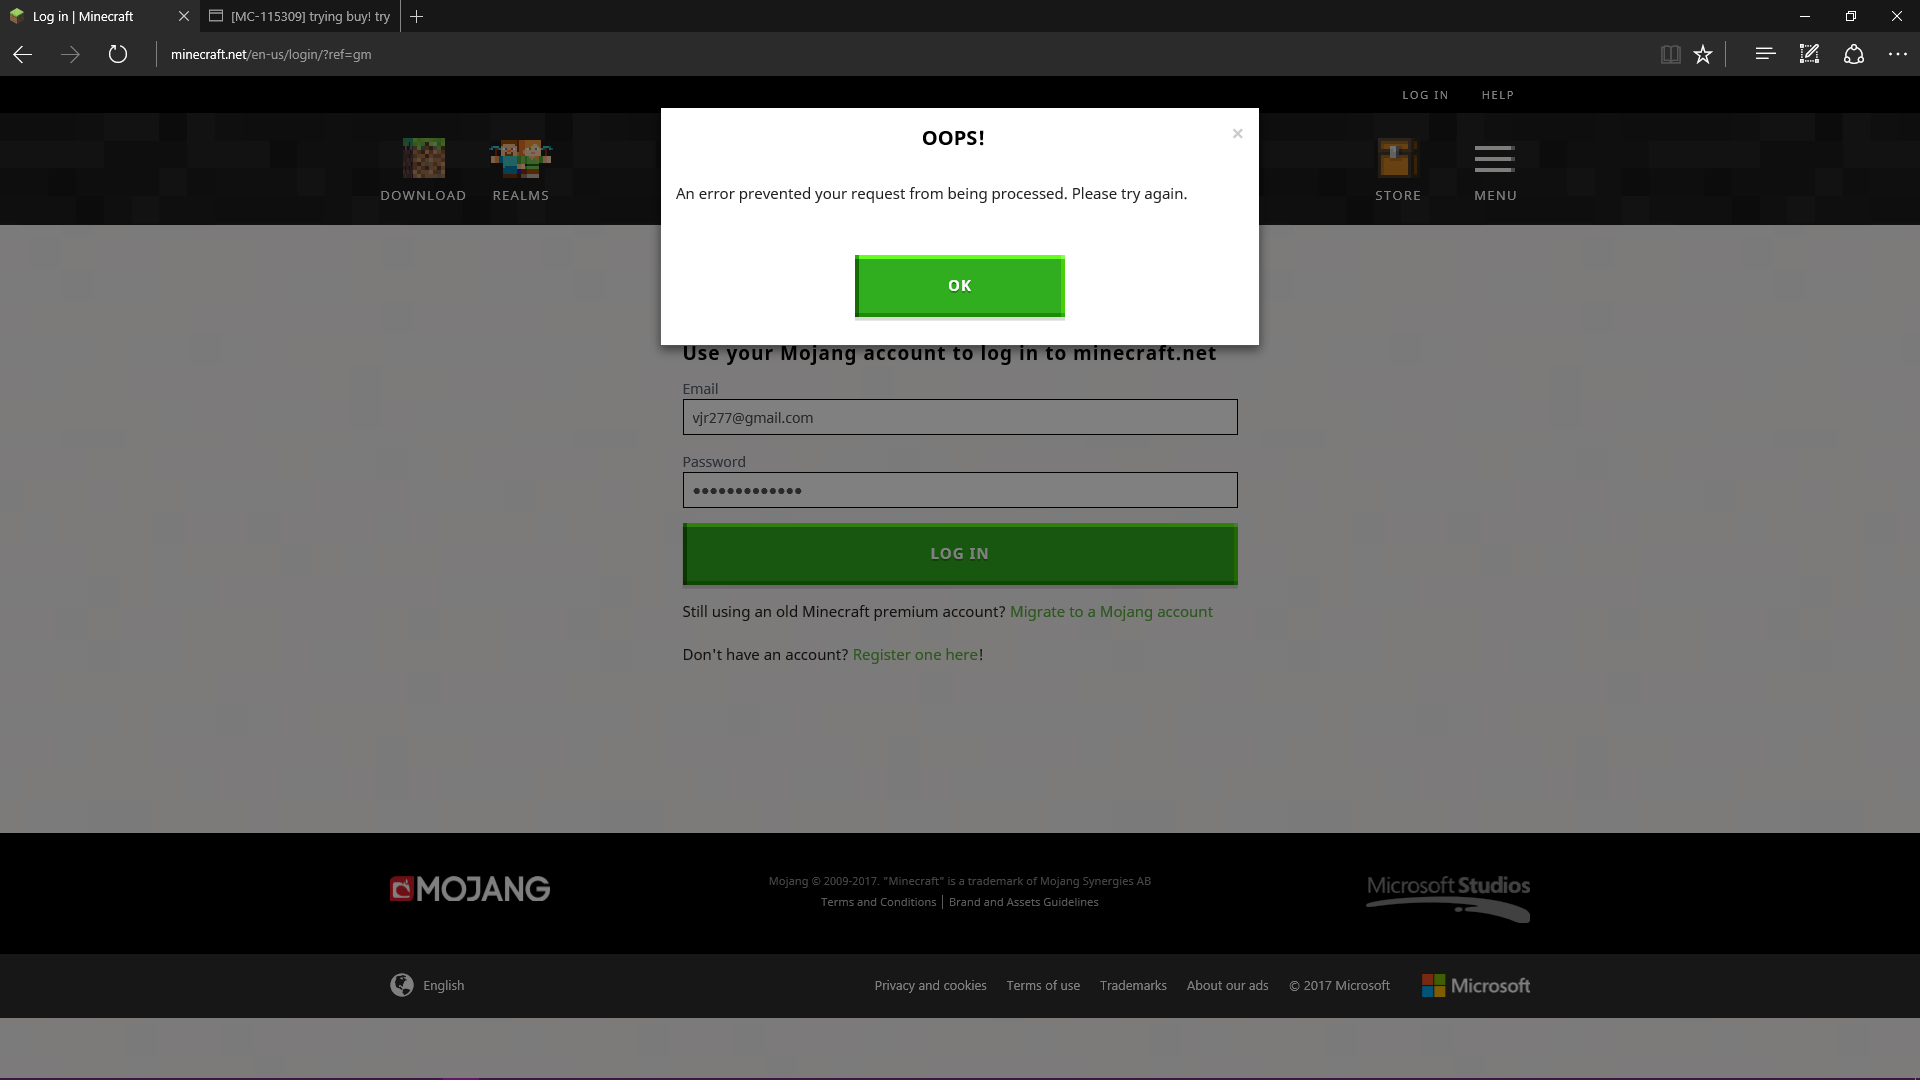Add page to favorites with star icon

click(x=1703, y=54)
